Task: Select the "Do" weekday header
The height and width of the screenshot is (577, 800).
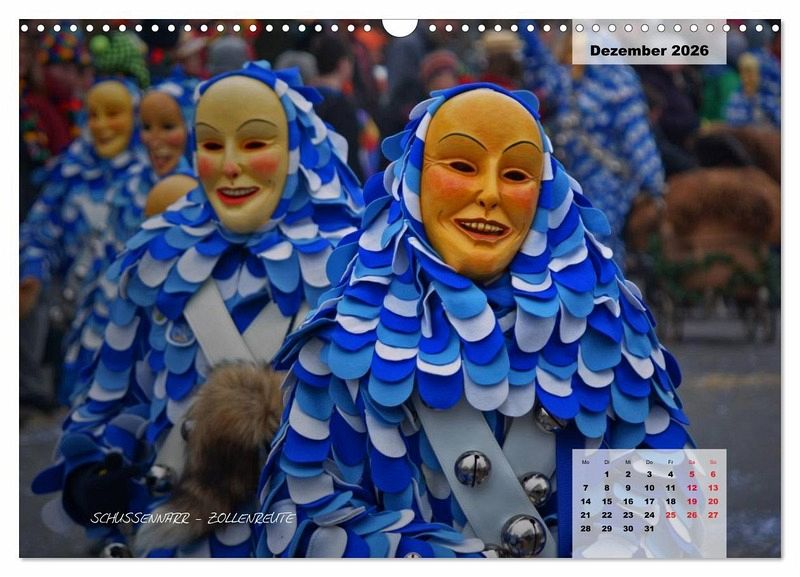Action: 649,462
